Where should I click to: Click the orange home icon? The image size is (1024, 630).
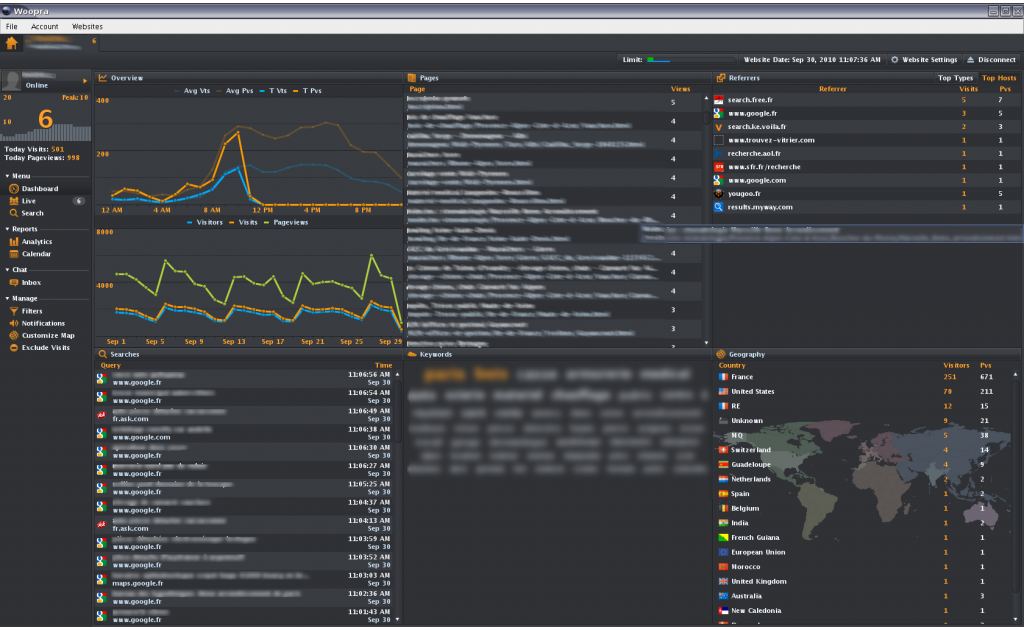coord(12,43)
